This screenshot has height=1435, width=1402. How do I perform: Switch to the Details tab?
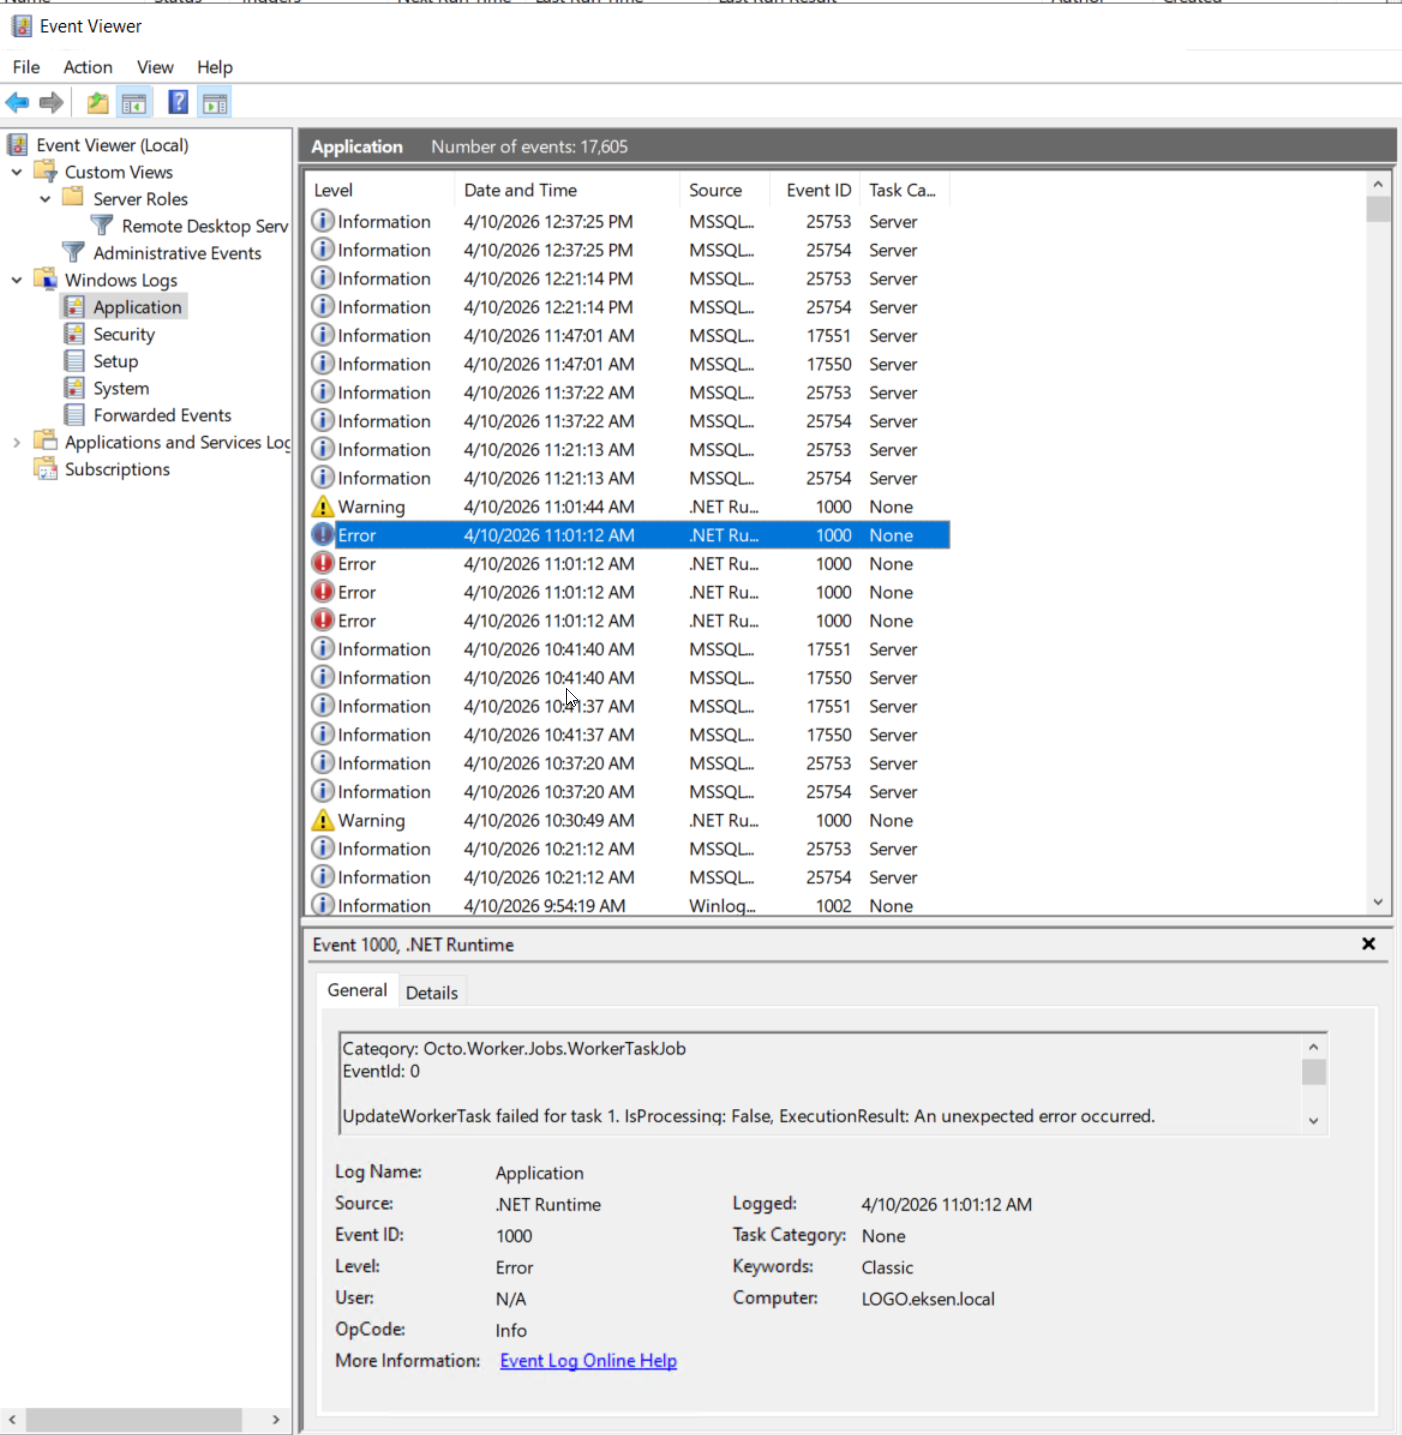tap(432, 993)
